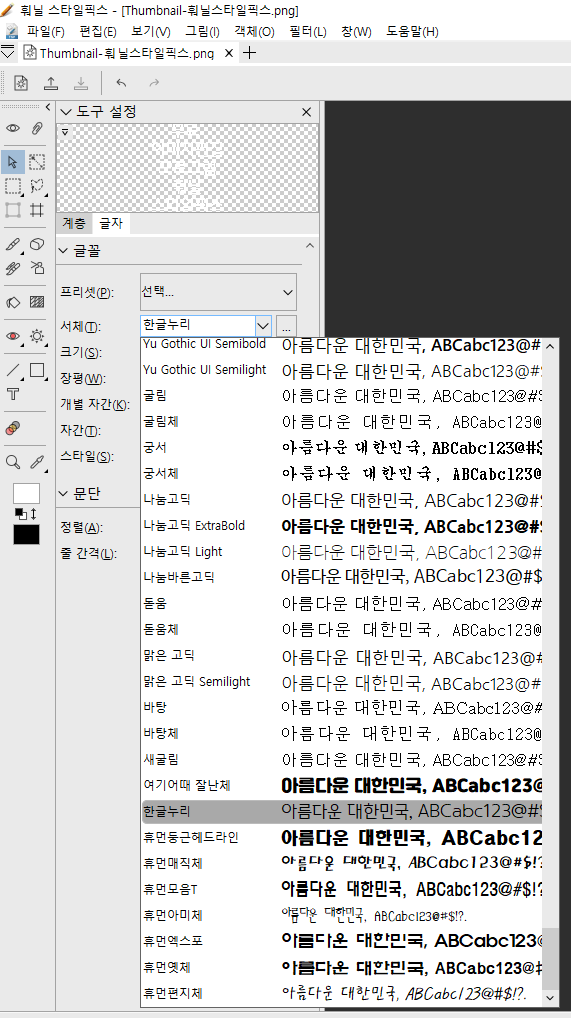Select the paint bucket fill tool
Viewport: 571px width, 1018px height.
coord(13,302)
